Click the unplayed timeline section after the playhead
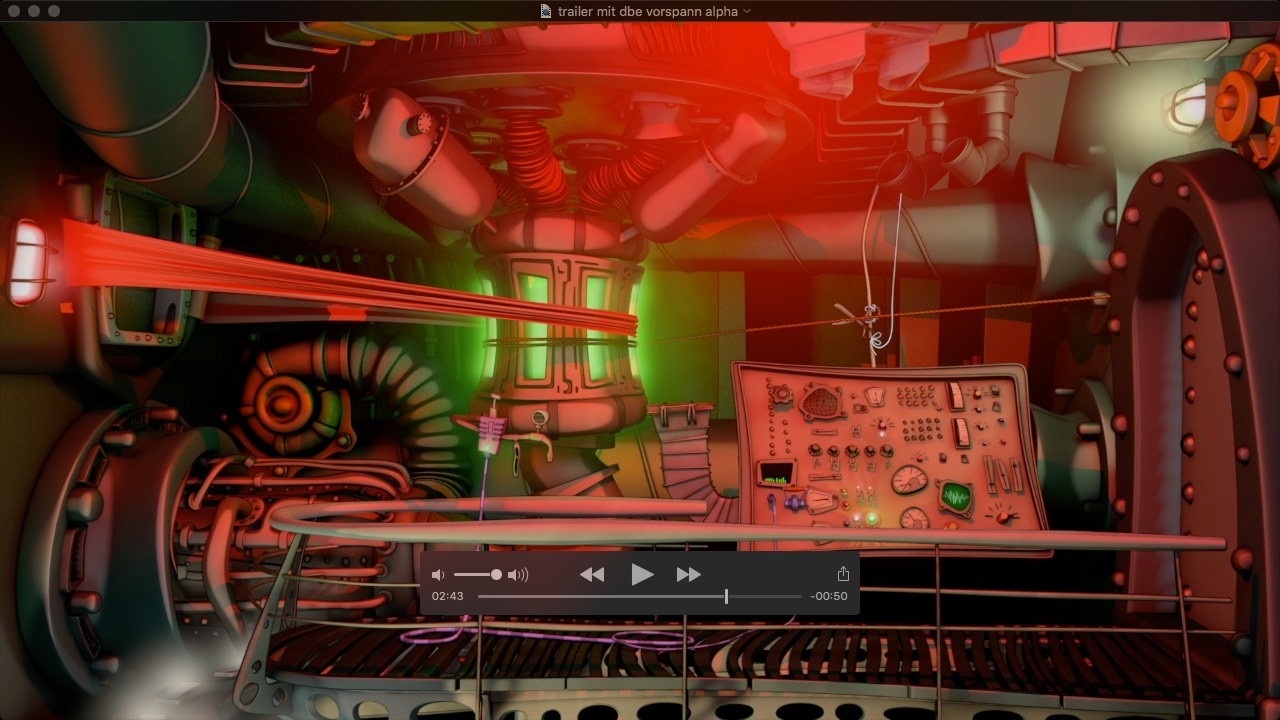The image size is (1280, 720). pyautogui.click(x=765, y=596)
